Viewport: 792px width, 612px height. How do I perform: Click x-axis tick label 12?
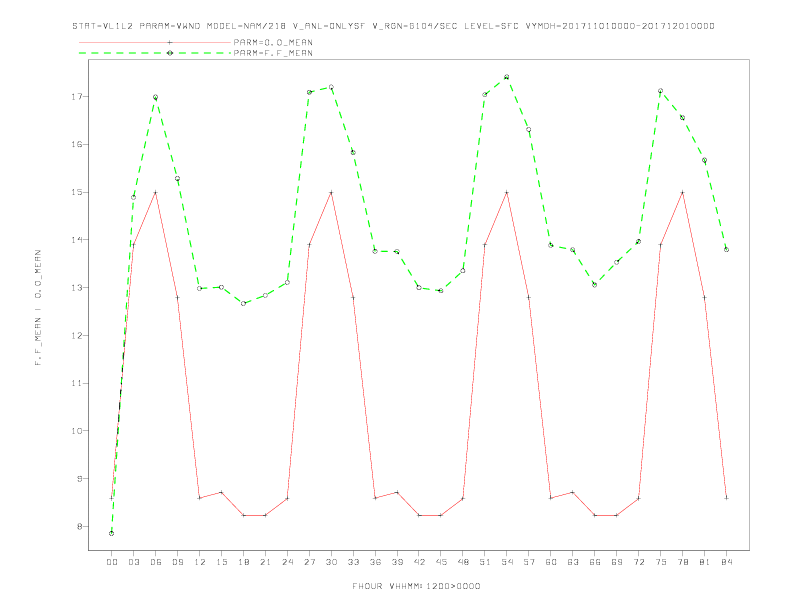coord(200,562)
